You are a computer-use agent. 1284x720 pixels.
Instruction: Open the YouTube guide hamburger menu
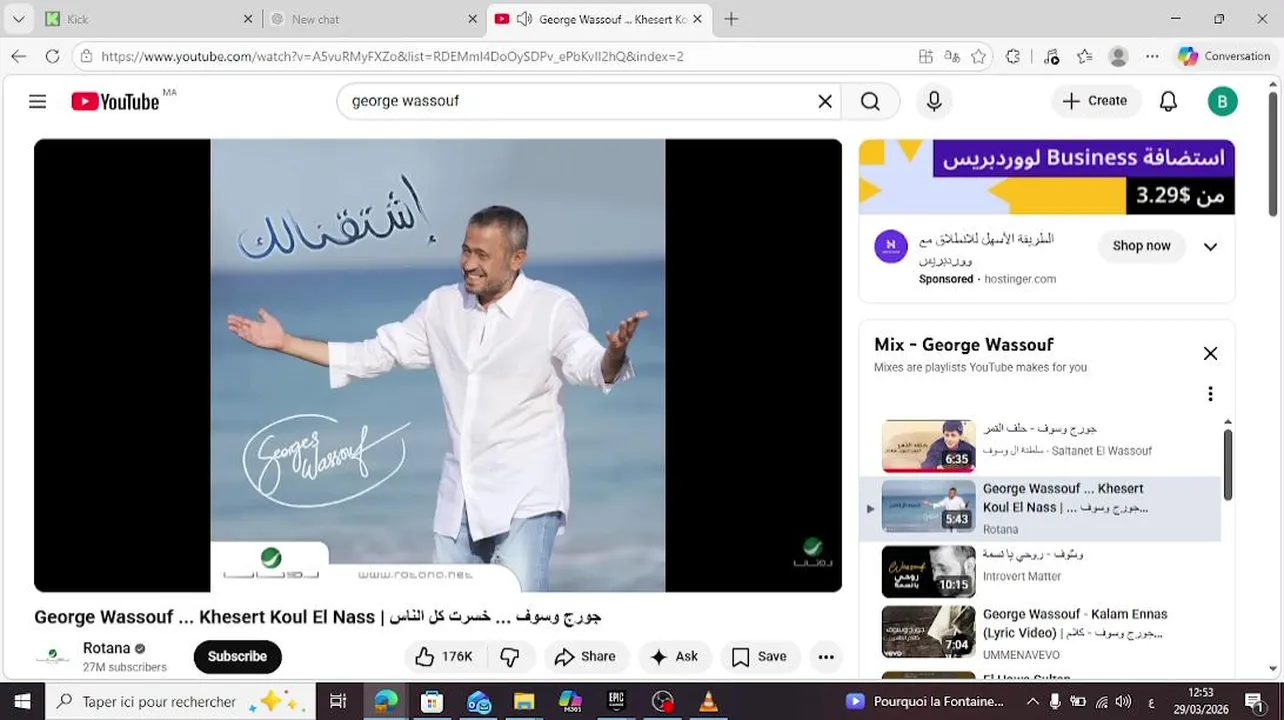coord(37,101)
